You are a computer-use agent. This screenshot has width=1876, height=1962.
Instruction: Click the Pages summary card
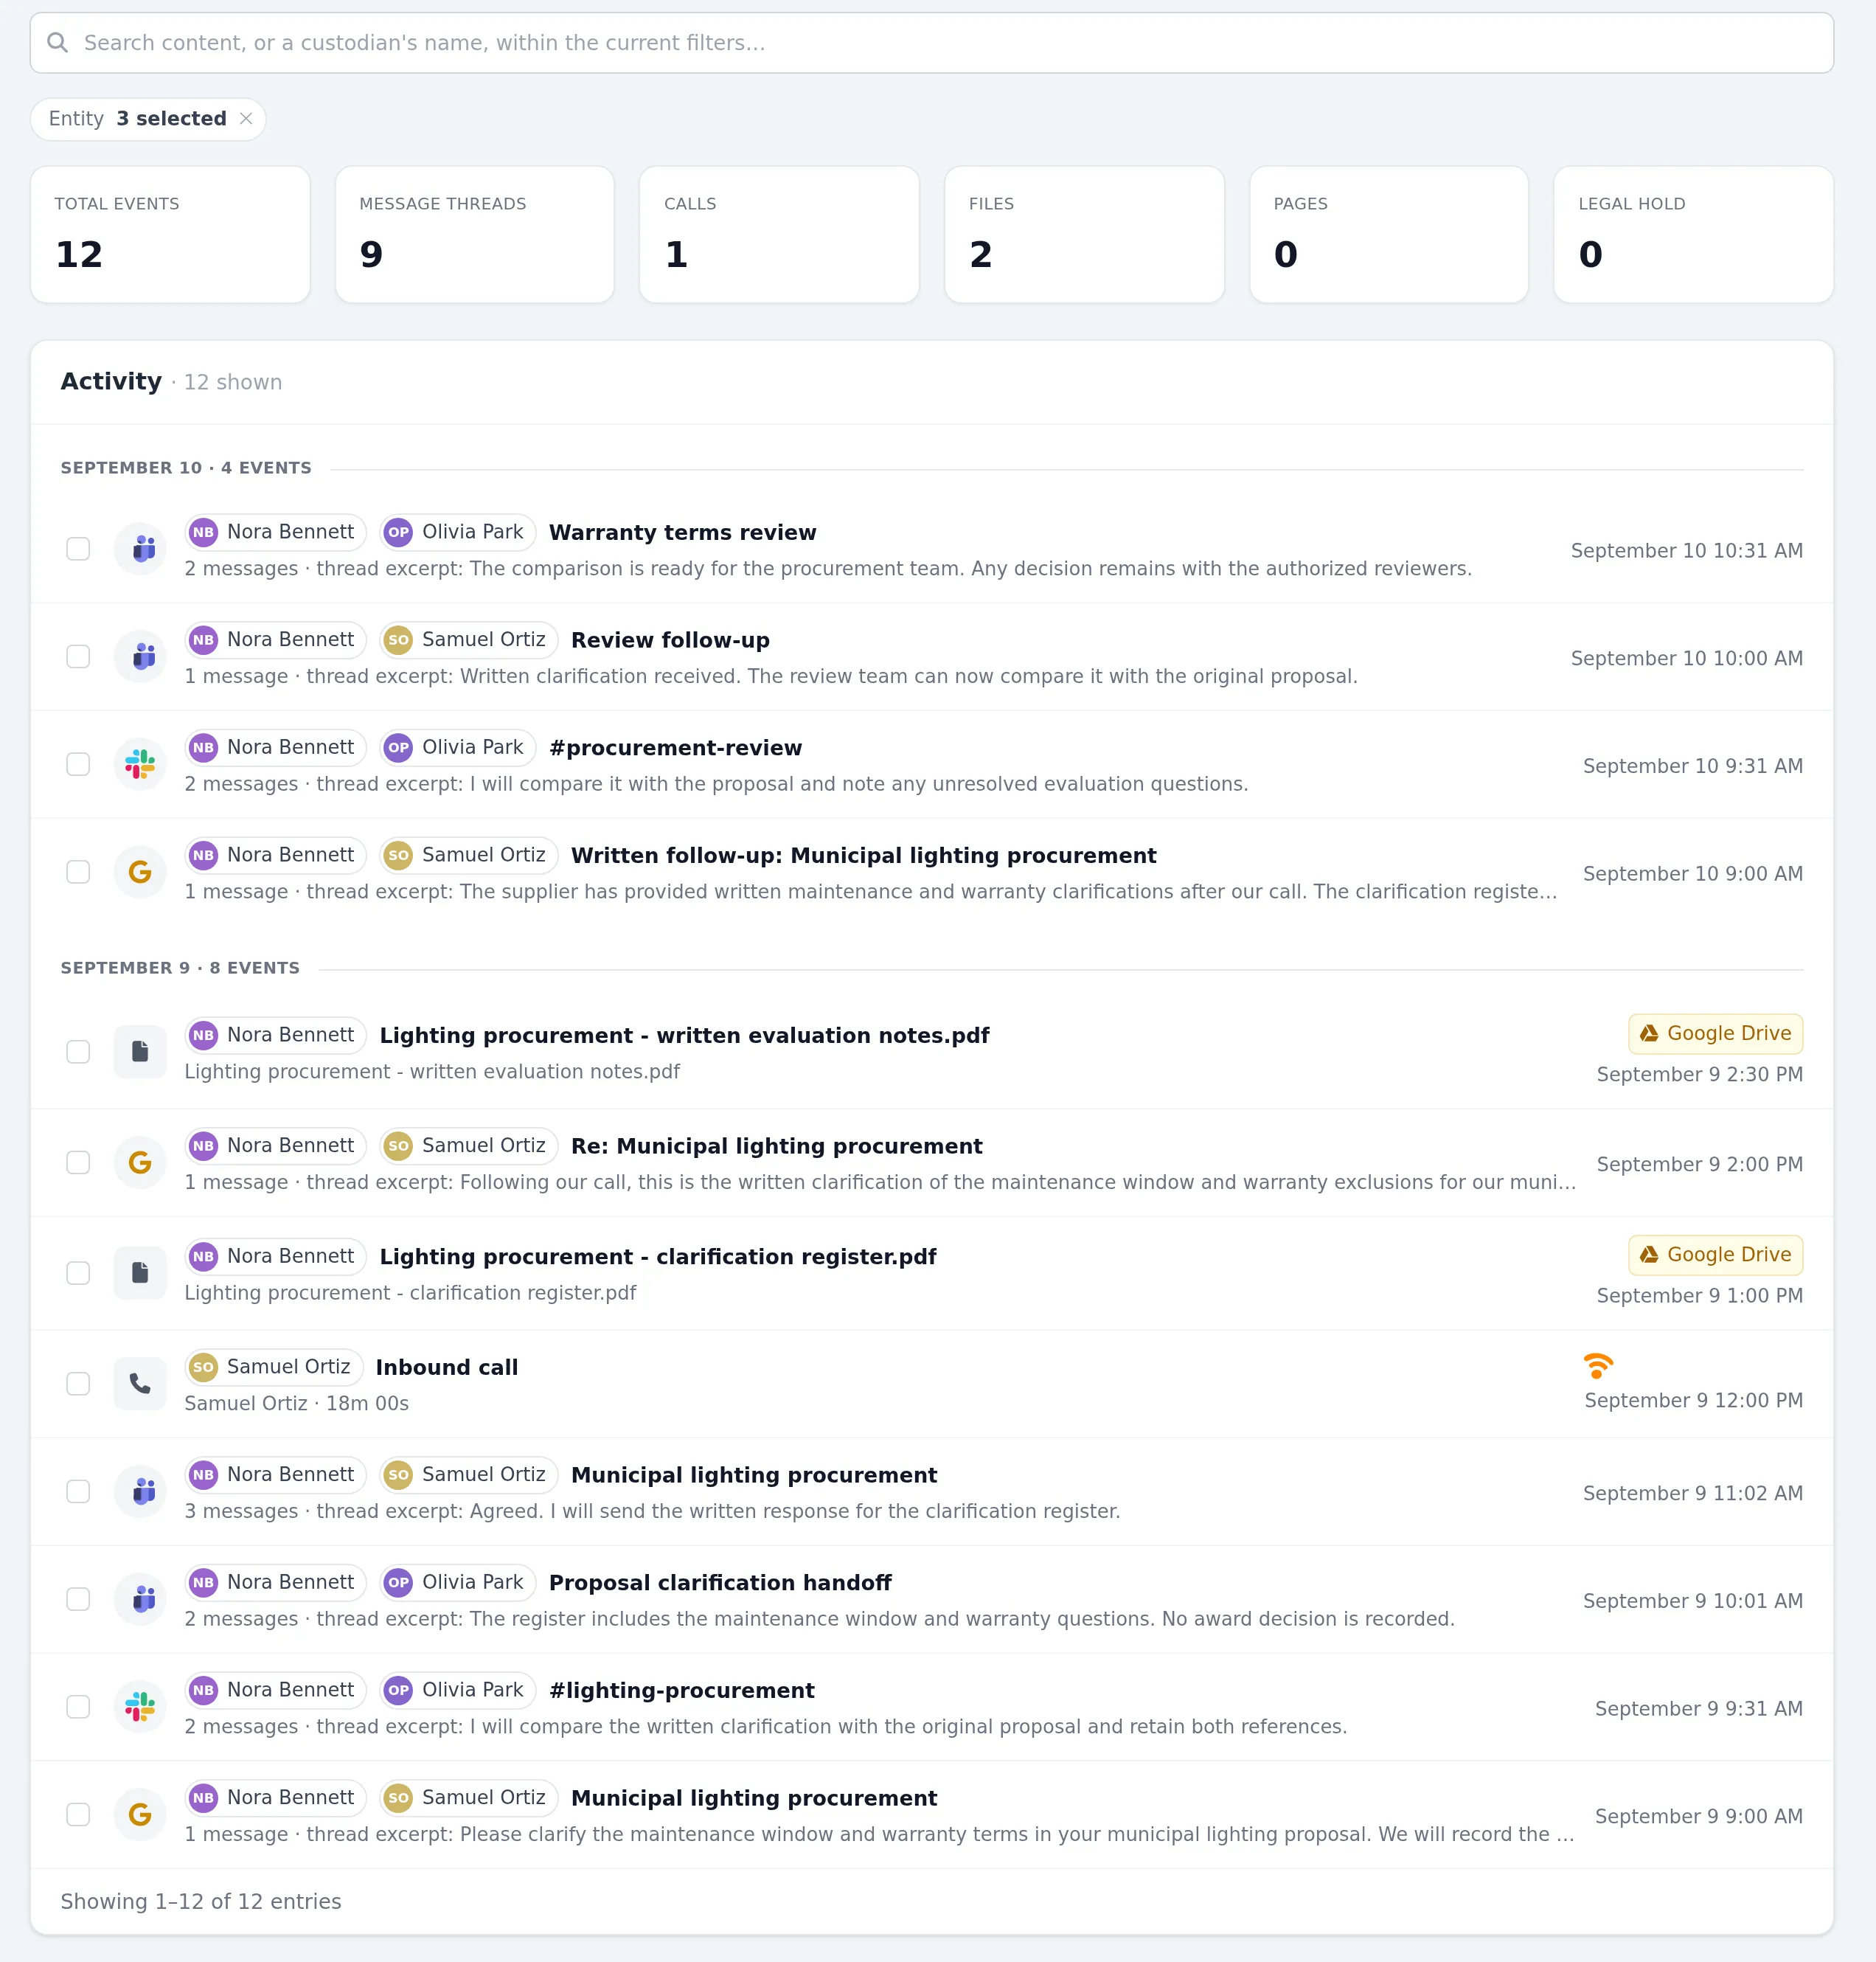point(1389,235)
